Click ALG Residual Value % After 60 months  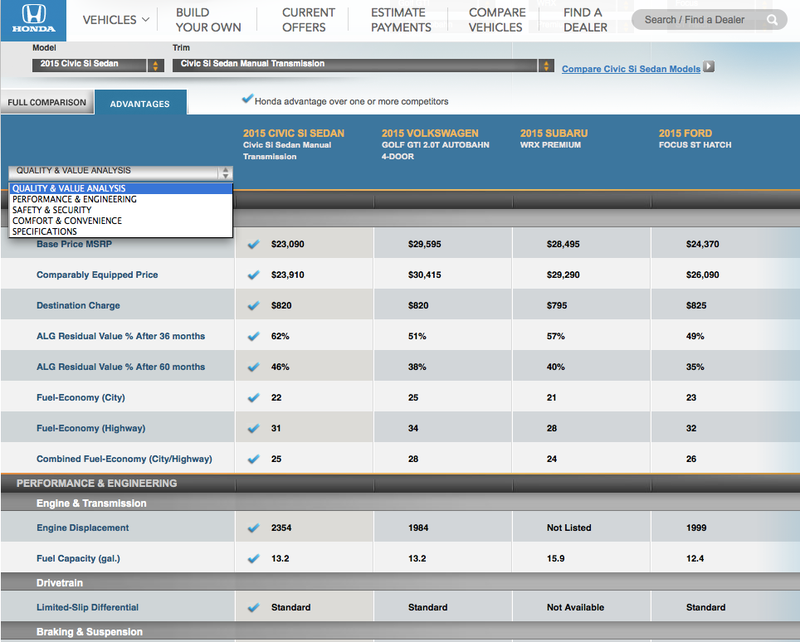tap(120, 366)
